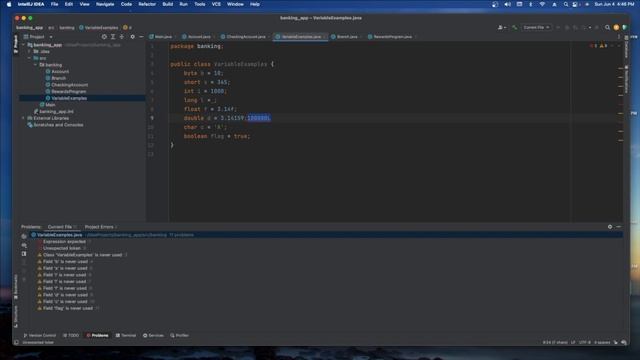This screenshot has height=360, width=640.
Task: Open the Database side tool window
Action: 626,46
